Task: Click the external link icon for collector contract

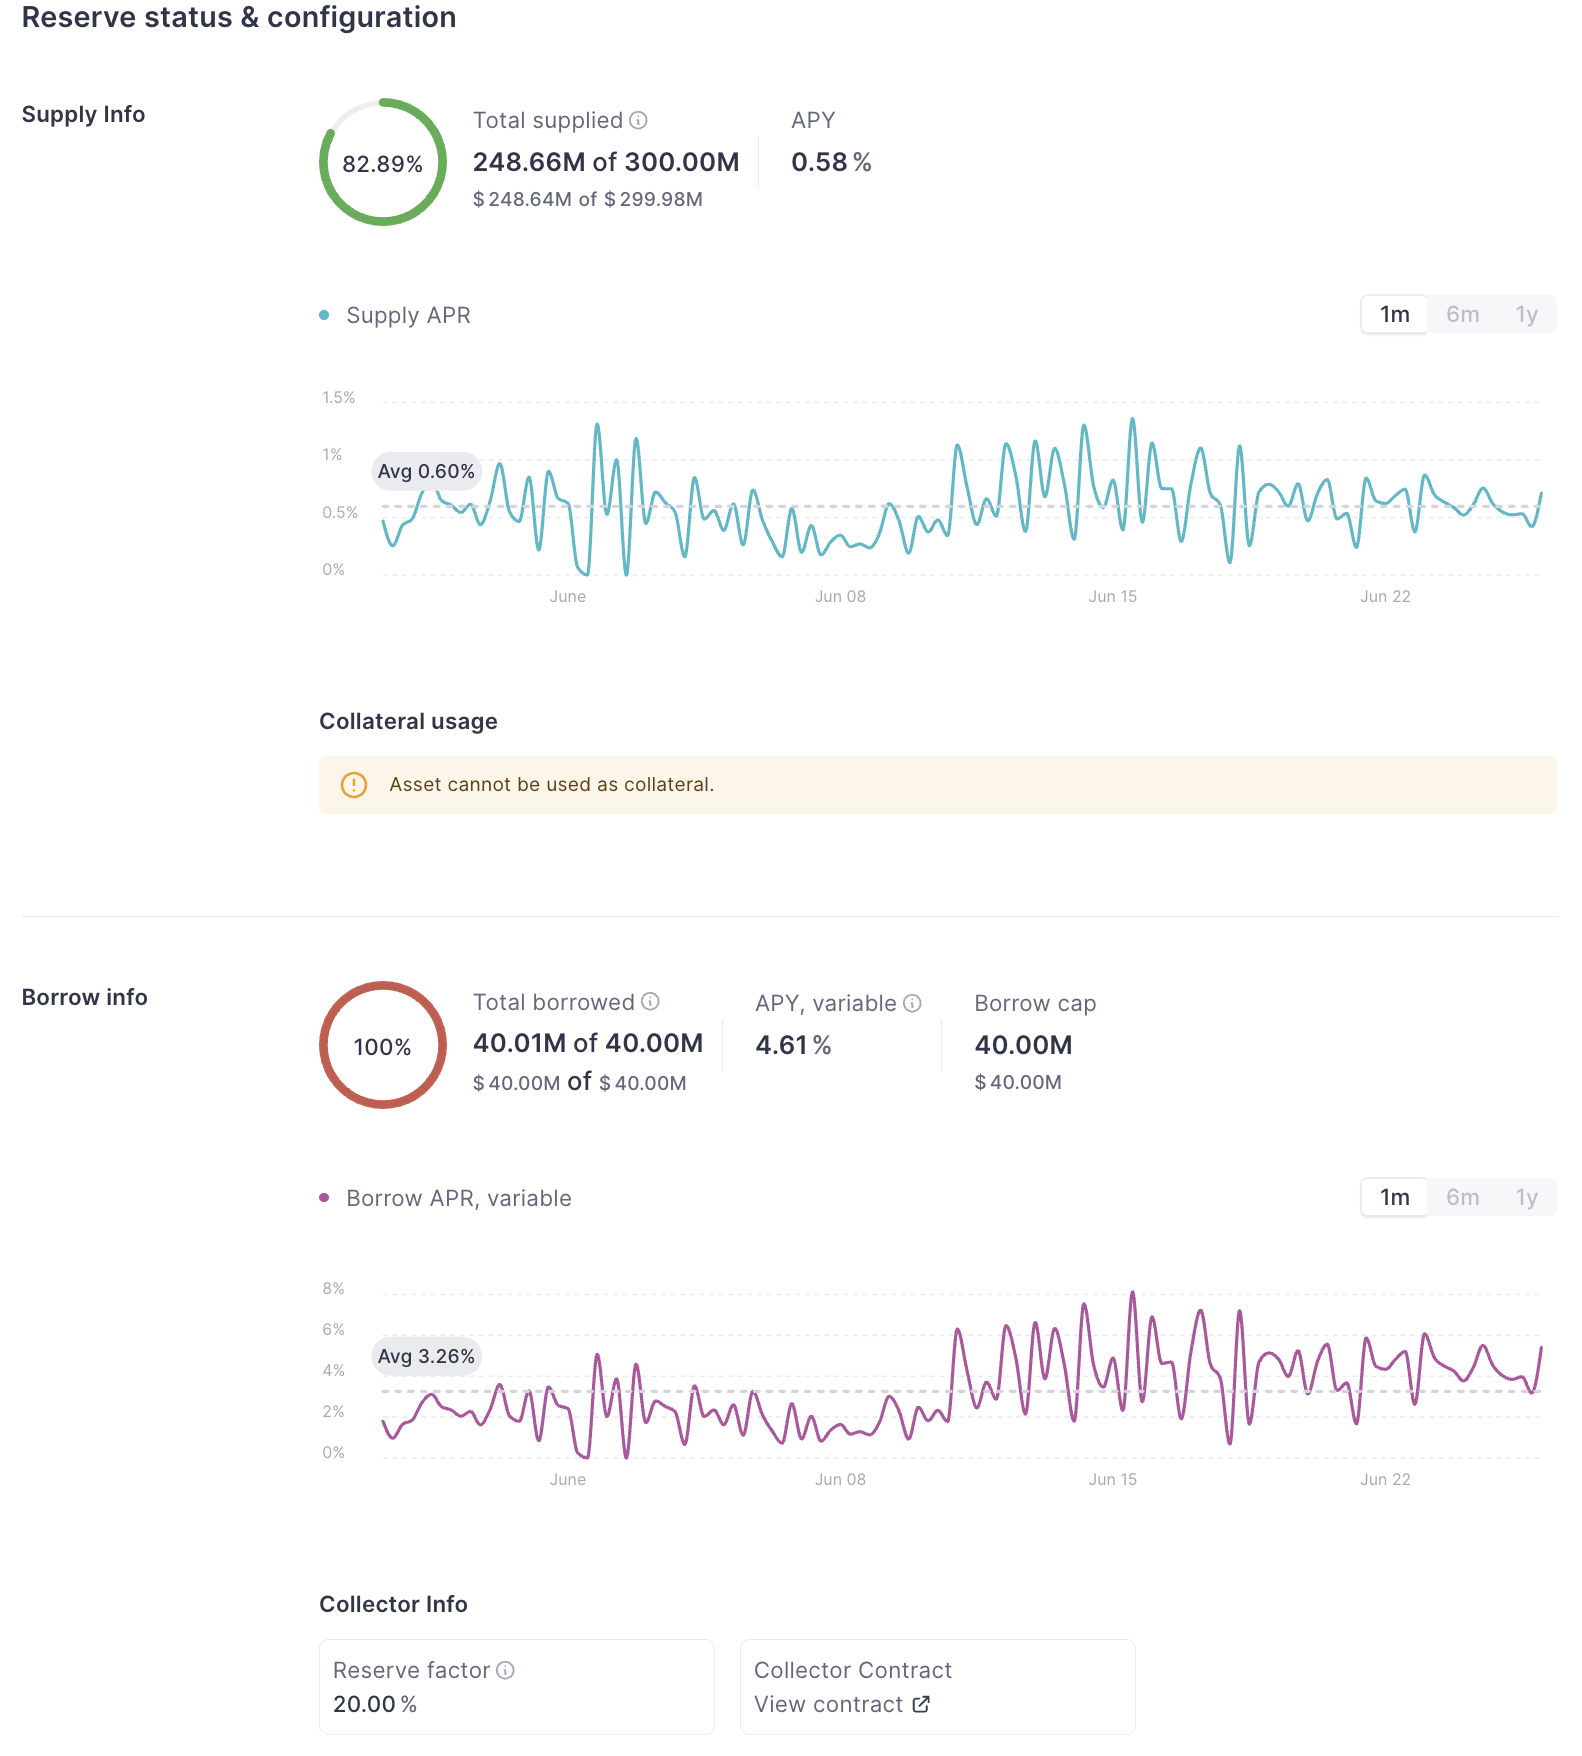Action: pos(921,1704)
